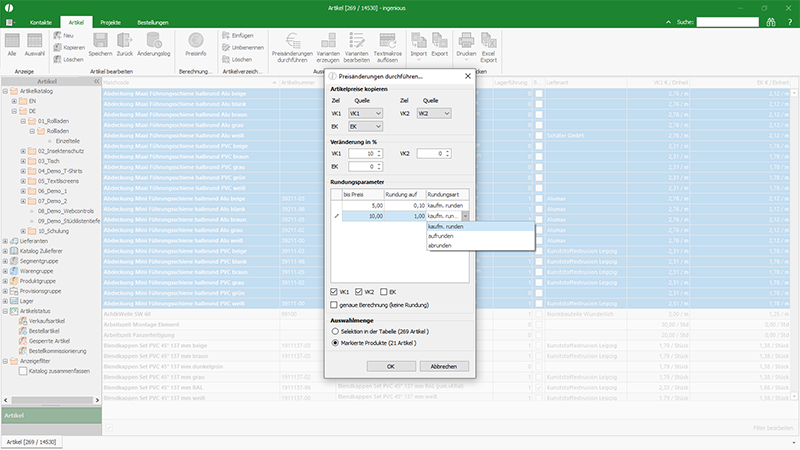Click the Suche input field
Screen dimensions: 800x450
[728, 22]
